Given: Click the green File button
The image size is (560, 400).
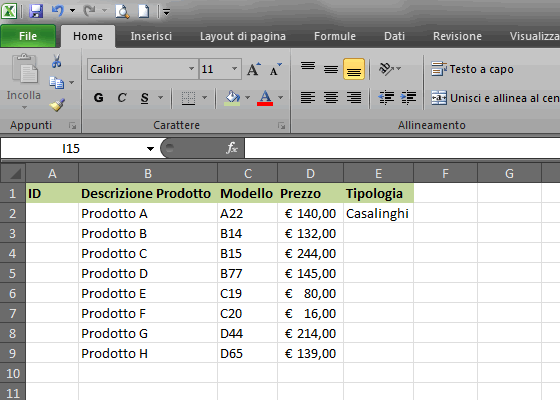Looking at the screenshot, I should point(28,36).
